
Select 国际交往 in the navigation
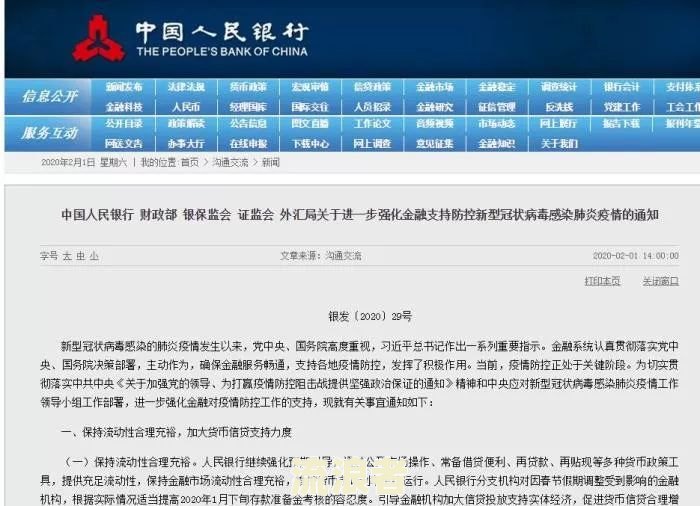coord(310,107)
